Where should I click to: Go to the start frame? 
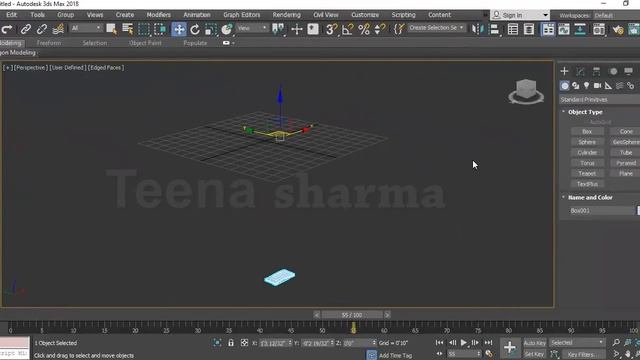(439, 343)
